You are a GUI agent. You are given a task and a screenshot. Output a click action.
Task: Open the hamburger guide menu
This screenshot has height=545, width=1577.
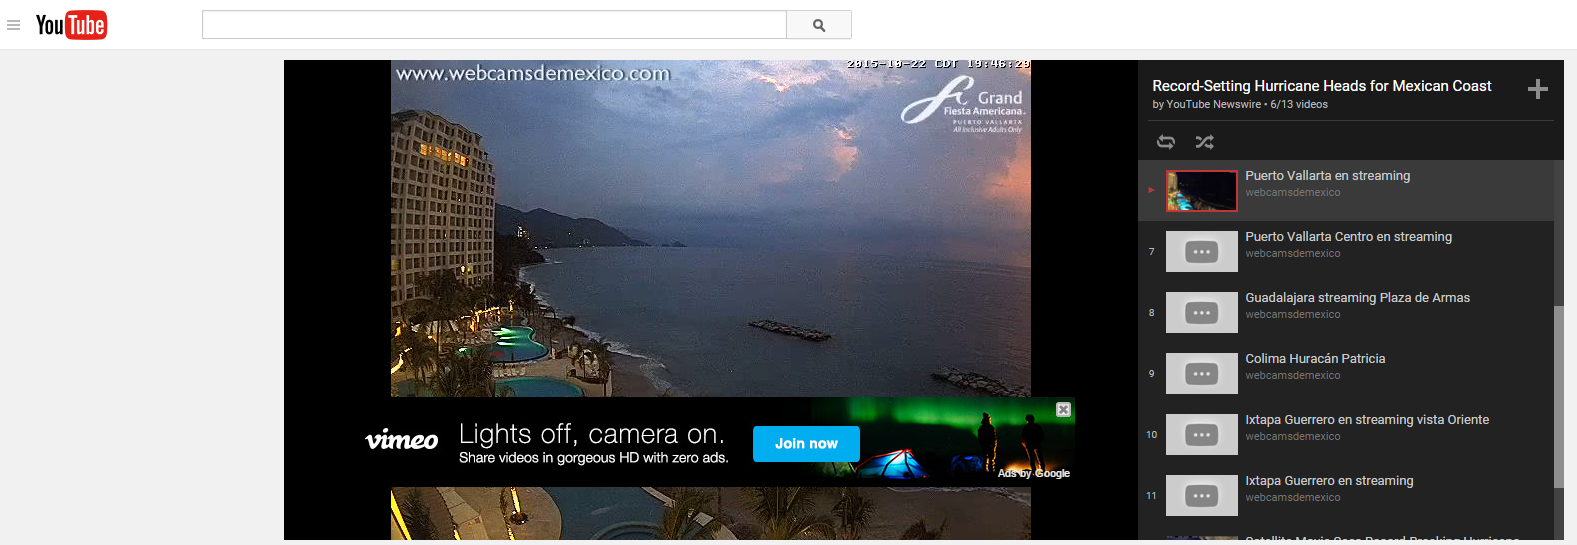coord(14,25)
